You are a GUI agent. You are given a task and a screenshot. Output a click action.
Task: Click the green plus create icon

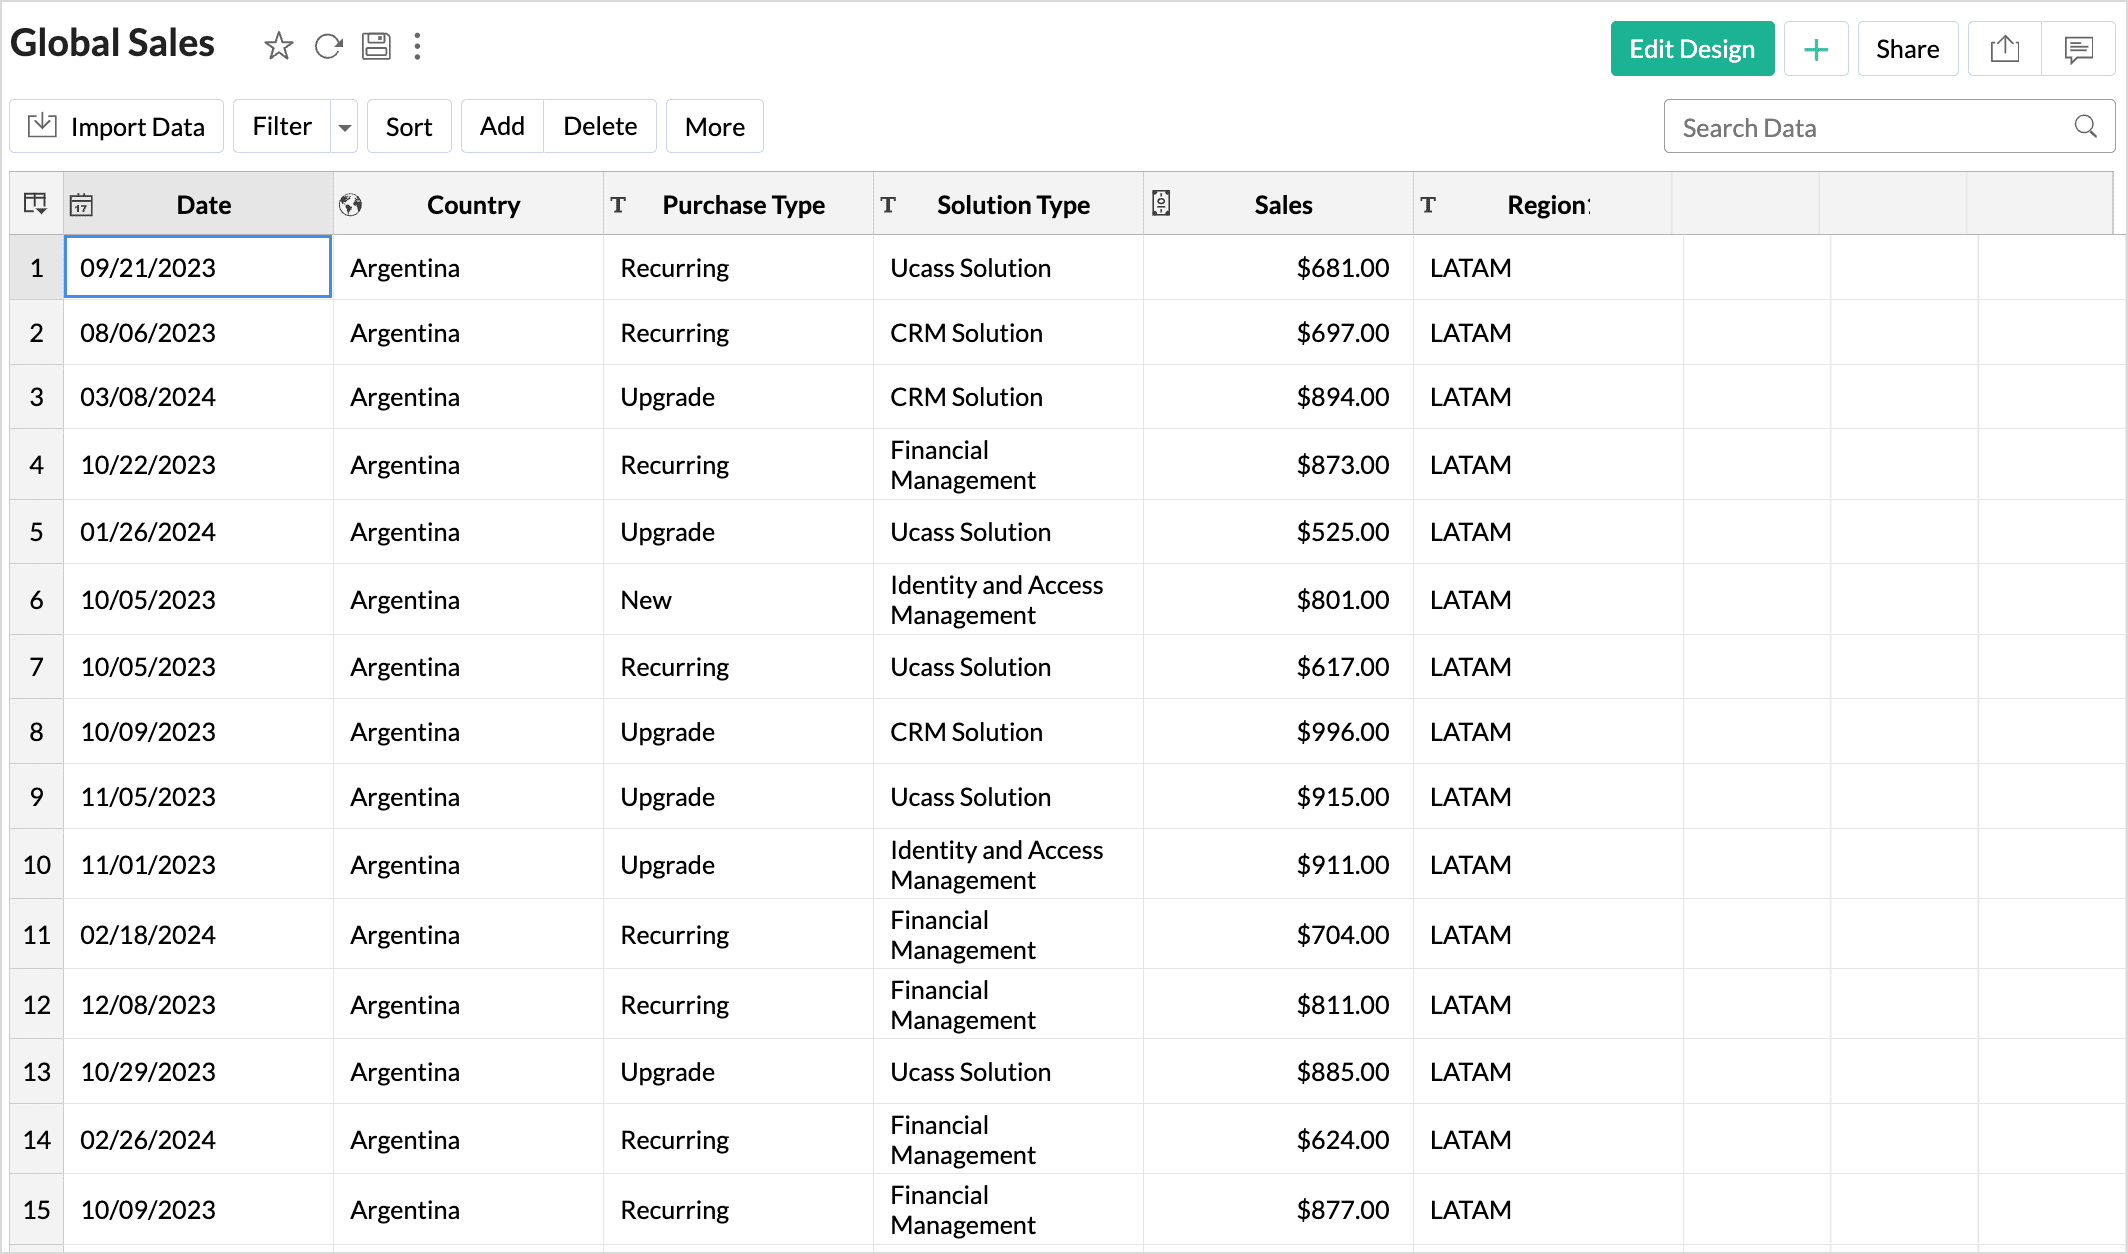(1816, 49)
